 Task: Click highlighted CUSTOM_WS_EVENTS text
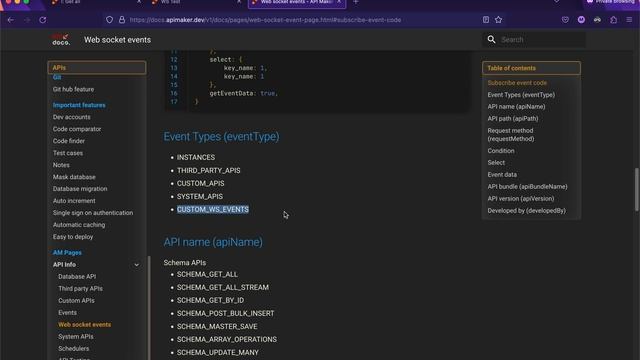click(213, 209)
